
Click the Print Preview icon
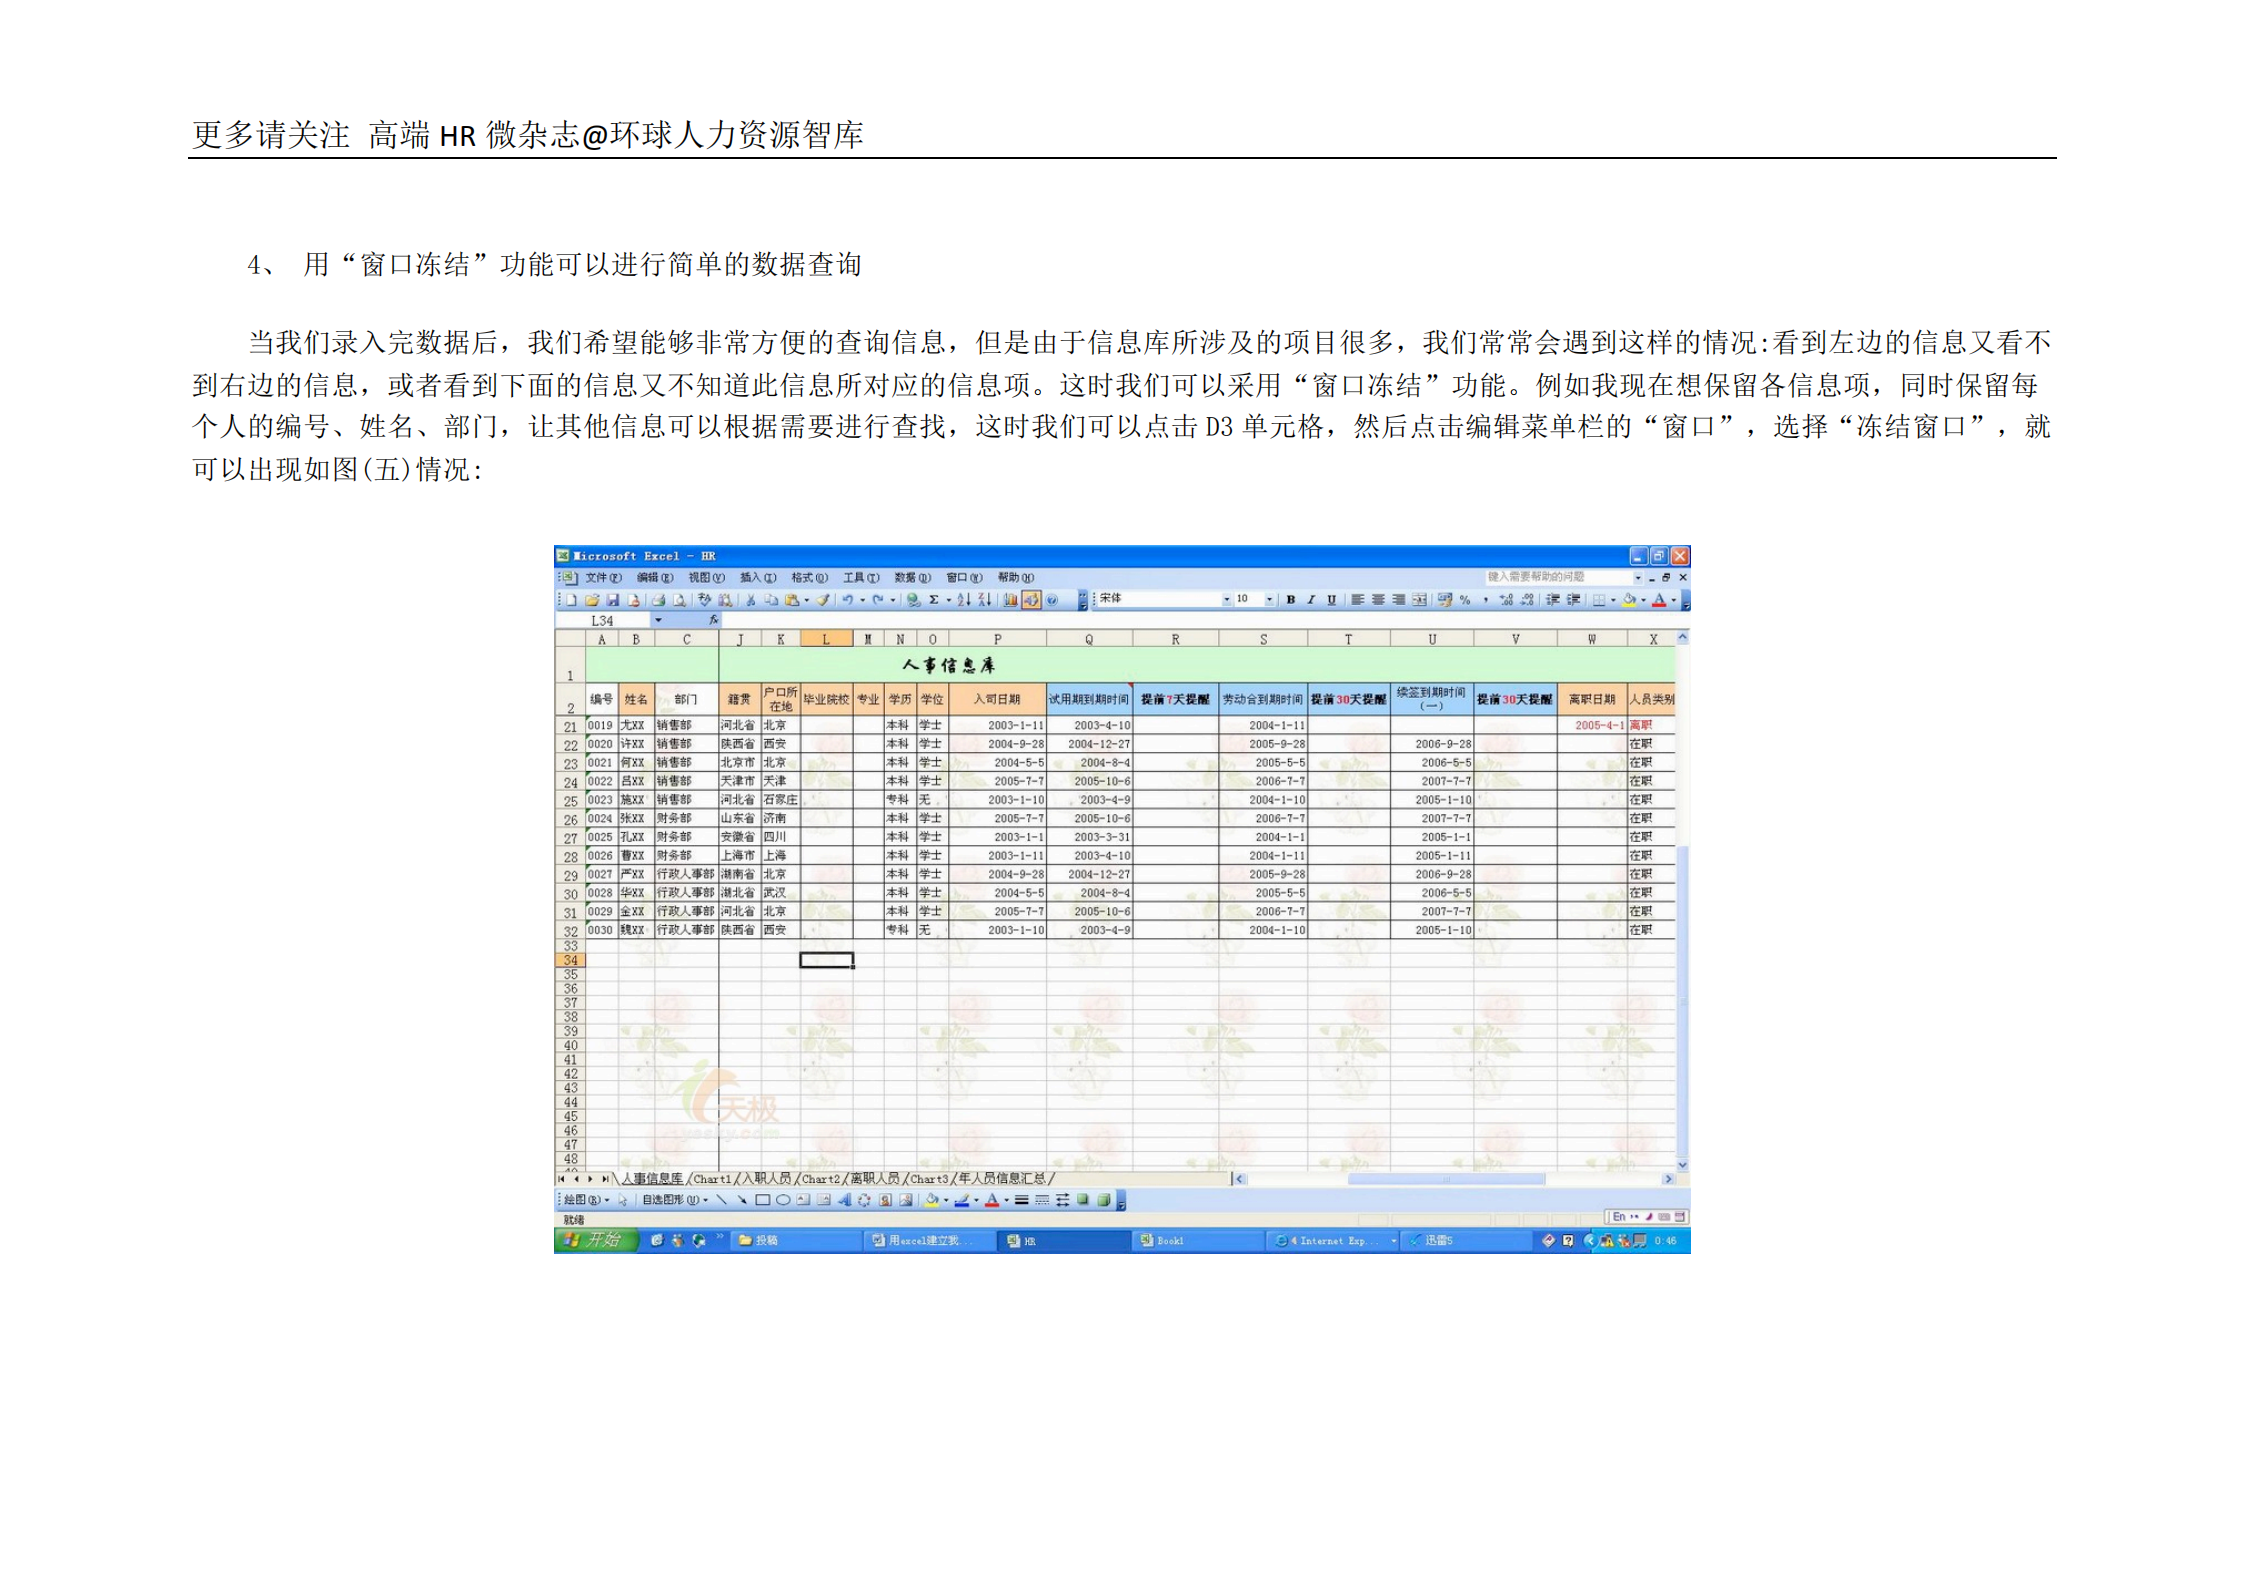(x=680, y=600)
